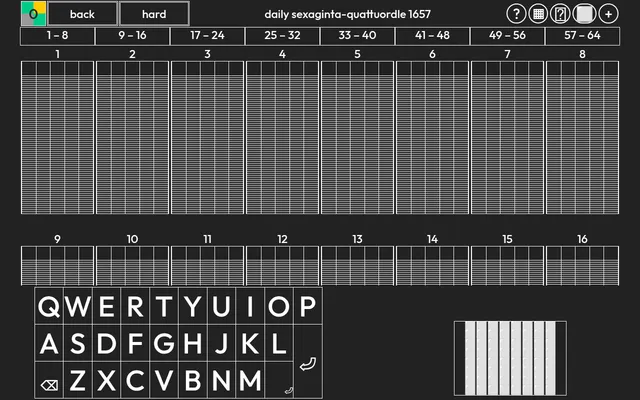Tap the G key

pyautogui.click(x=164, y=344)
